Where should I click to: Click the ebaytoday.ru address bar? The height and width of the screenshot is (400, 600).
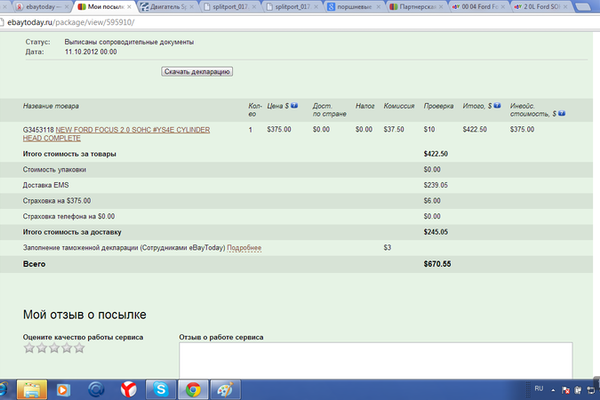coord(298,22)
